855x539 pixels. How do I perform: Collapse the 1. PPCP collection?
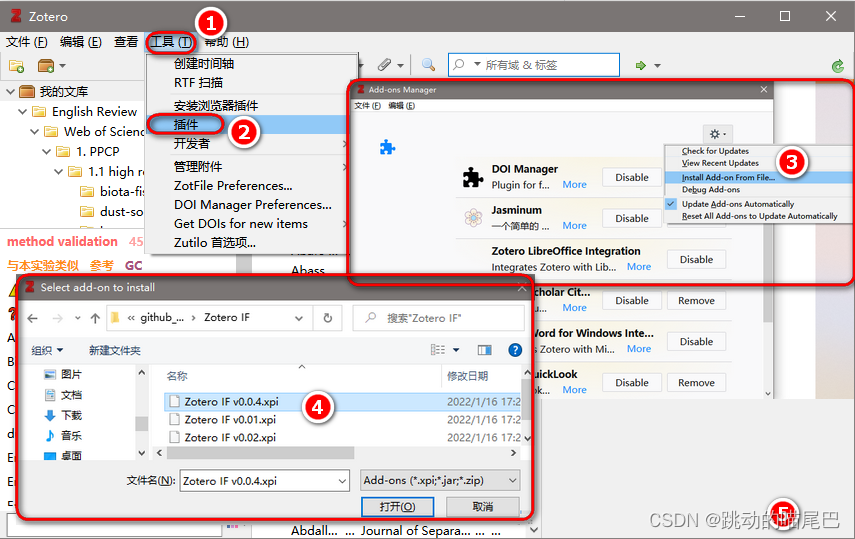[46, 152]
